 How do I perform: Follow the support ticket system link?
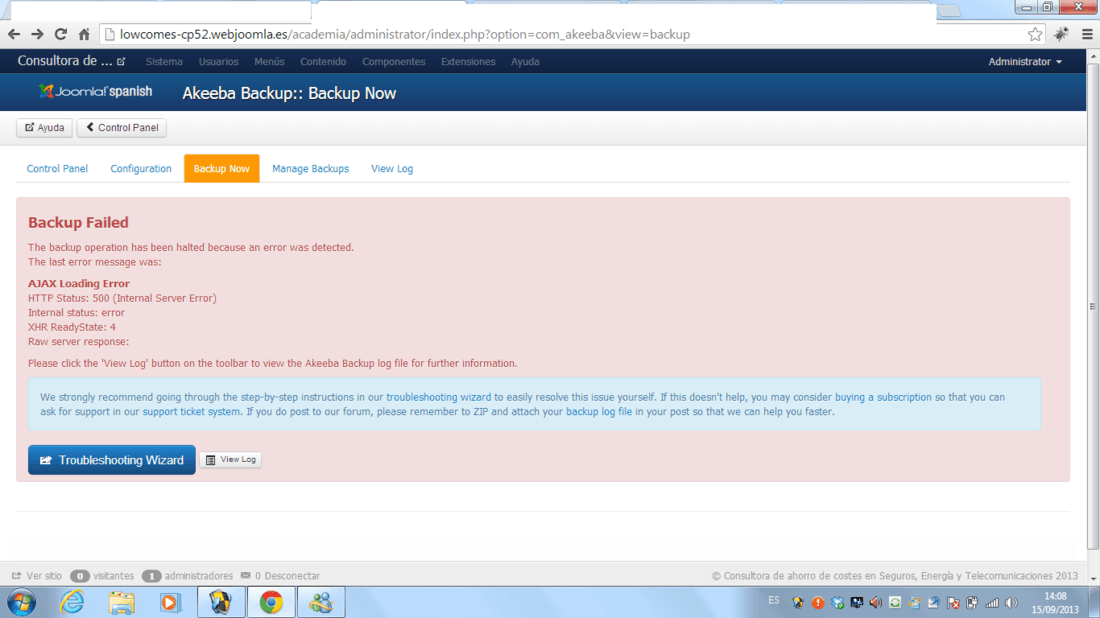tap(191, 412)
